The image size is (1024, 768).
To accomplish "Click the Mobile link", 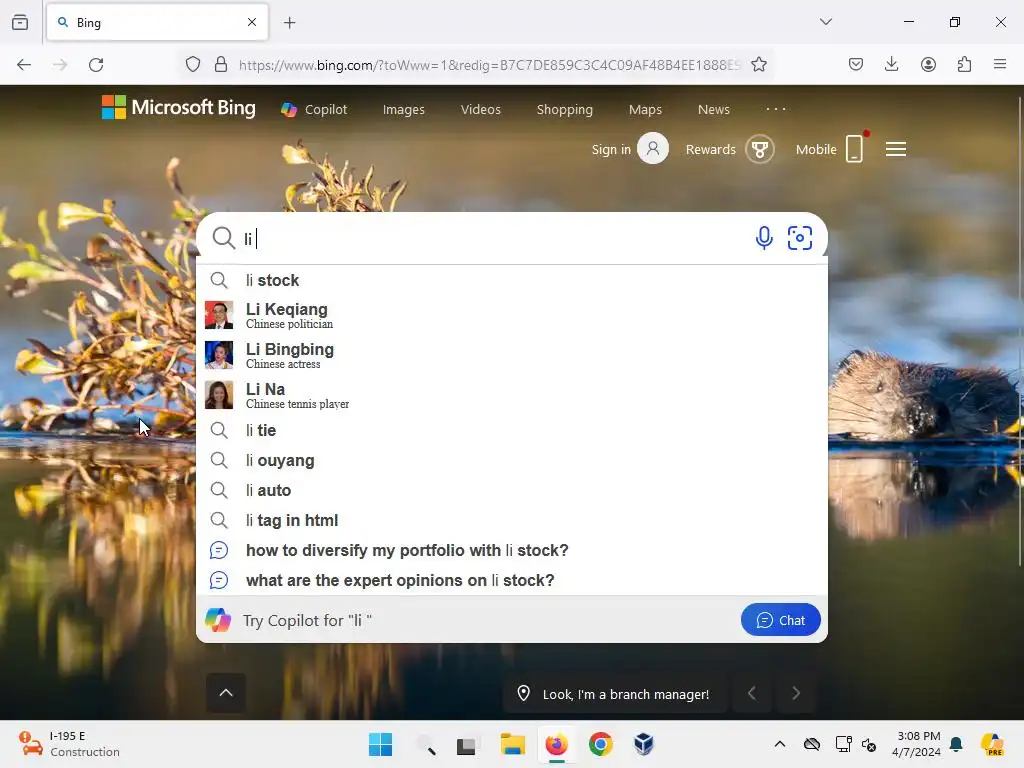I will point(816,150).
